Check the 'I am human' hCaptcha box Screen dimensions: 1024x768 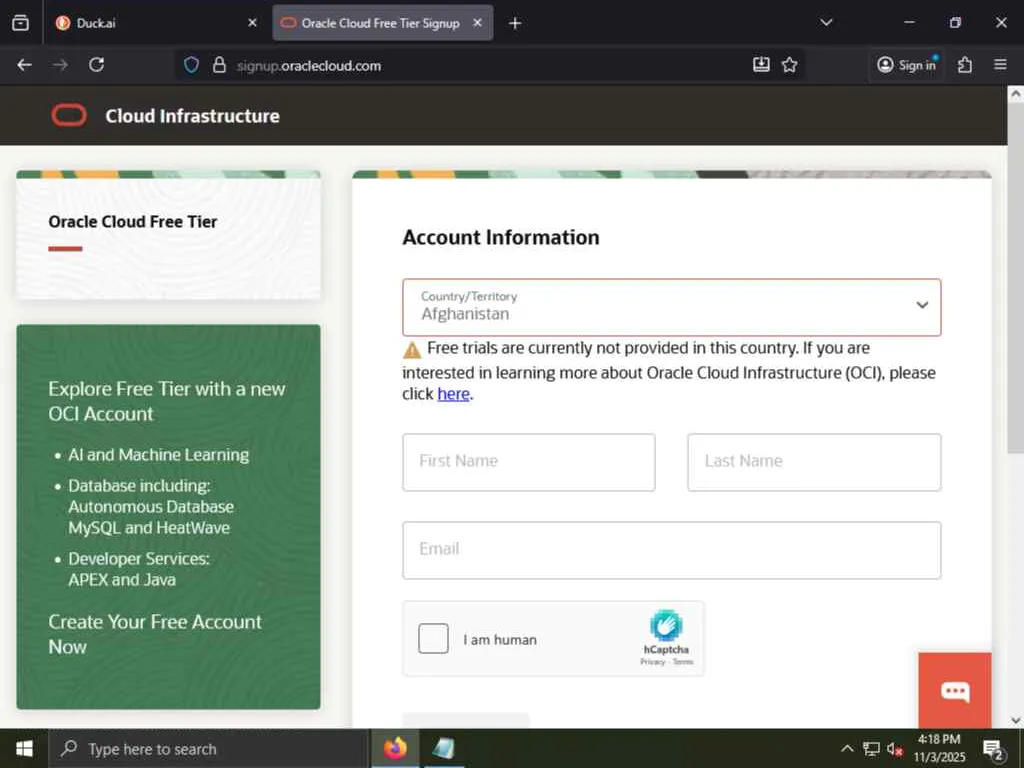(433, 638)
